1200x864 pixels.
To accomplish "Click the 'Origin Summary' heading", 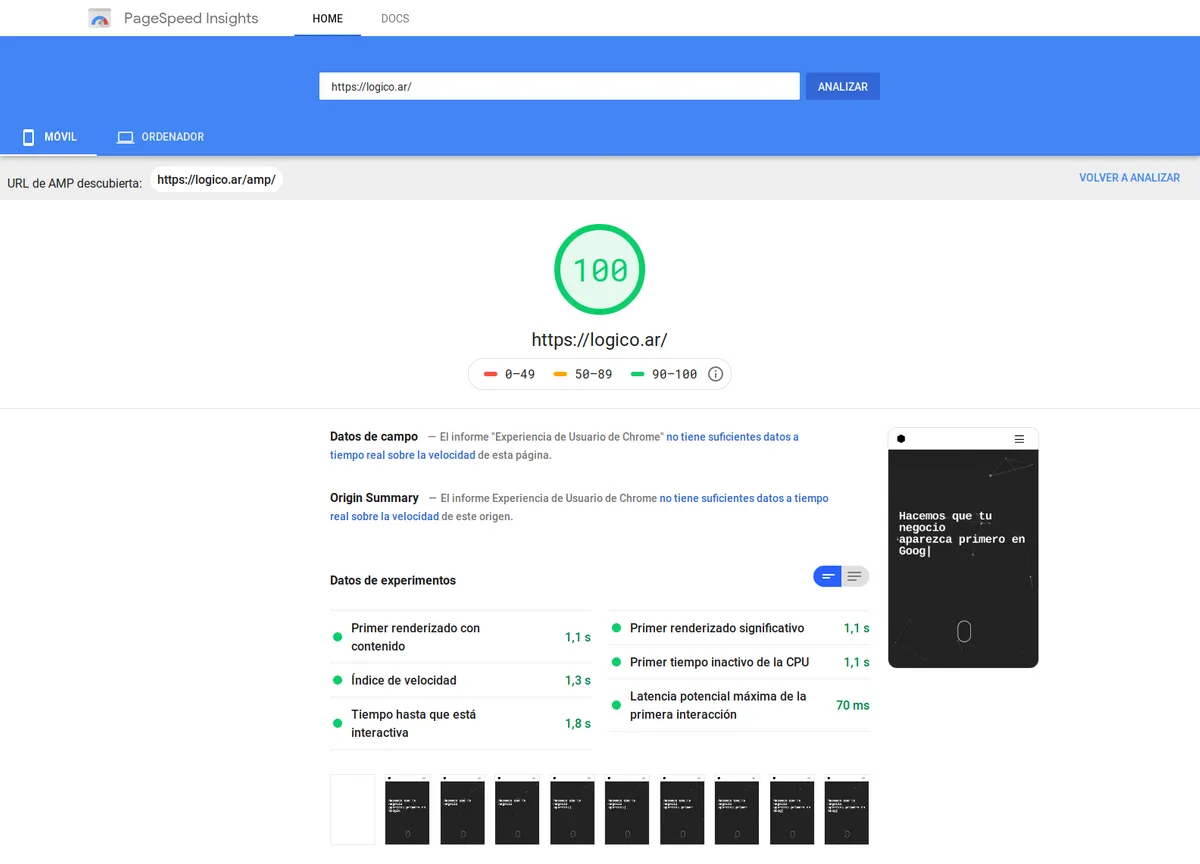I will pyautogui.click(x=374, y=498).
